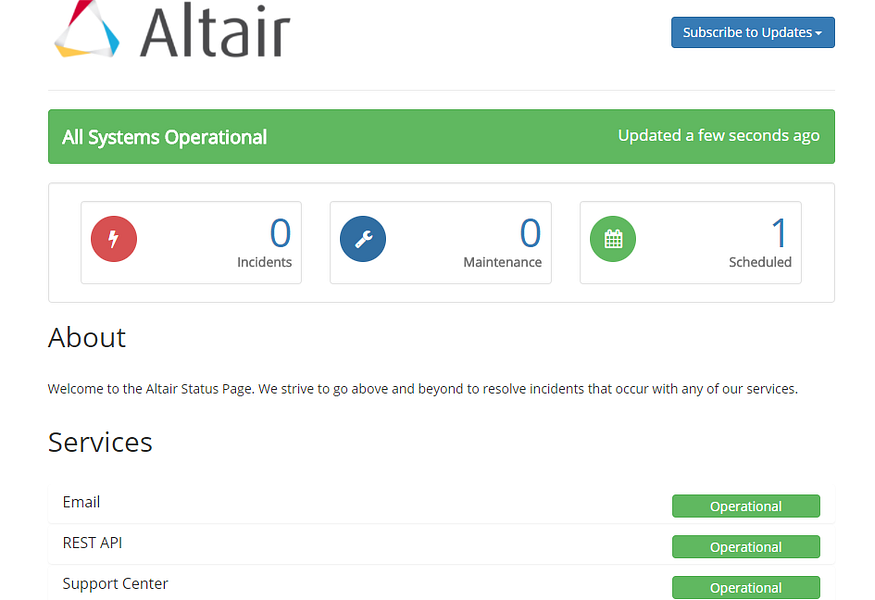The height and width of the screenshot is (600, 875).
Task: Click the Support Center service name
Action: 115,584
